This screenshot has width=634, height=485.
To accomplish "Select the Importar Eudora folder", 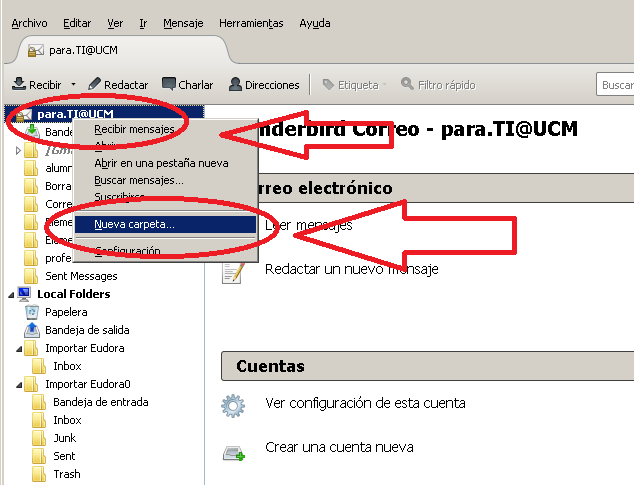I will (x=85, y=348).
